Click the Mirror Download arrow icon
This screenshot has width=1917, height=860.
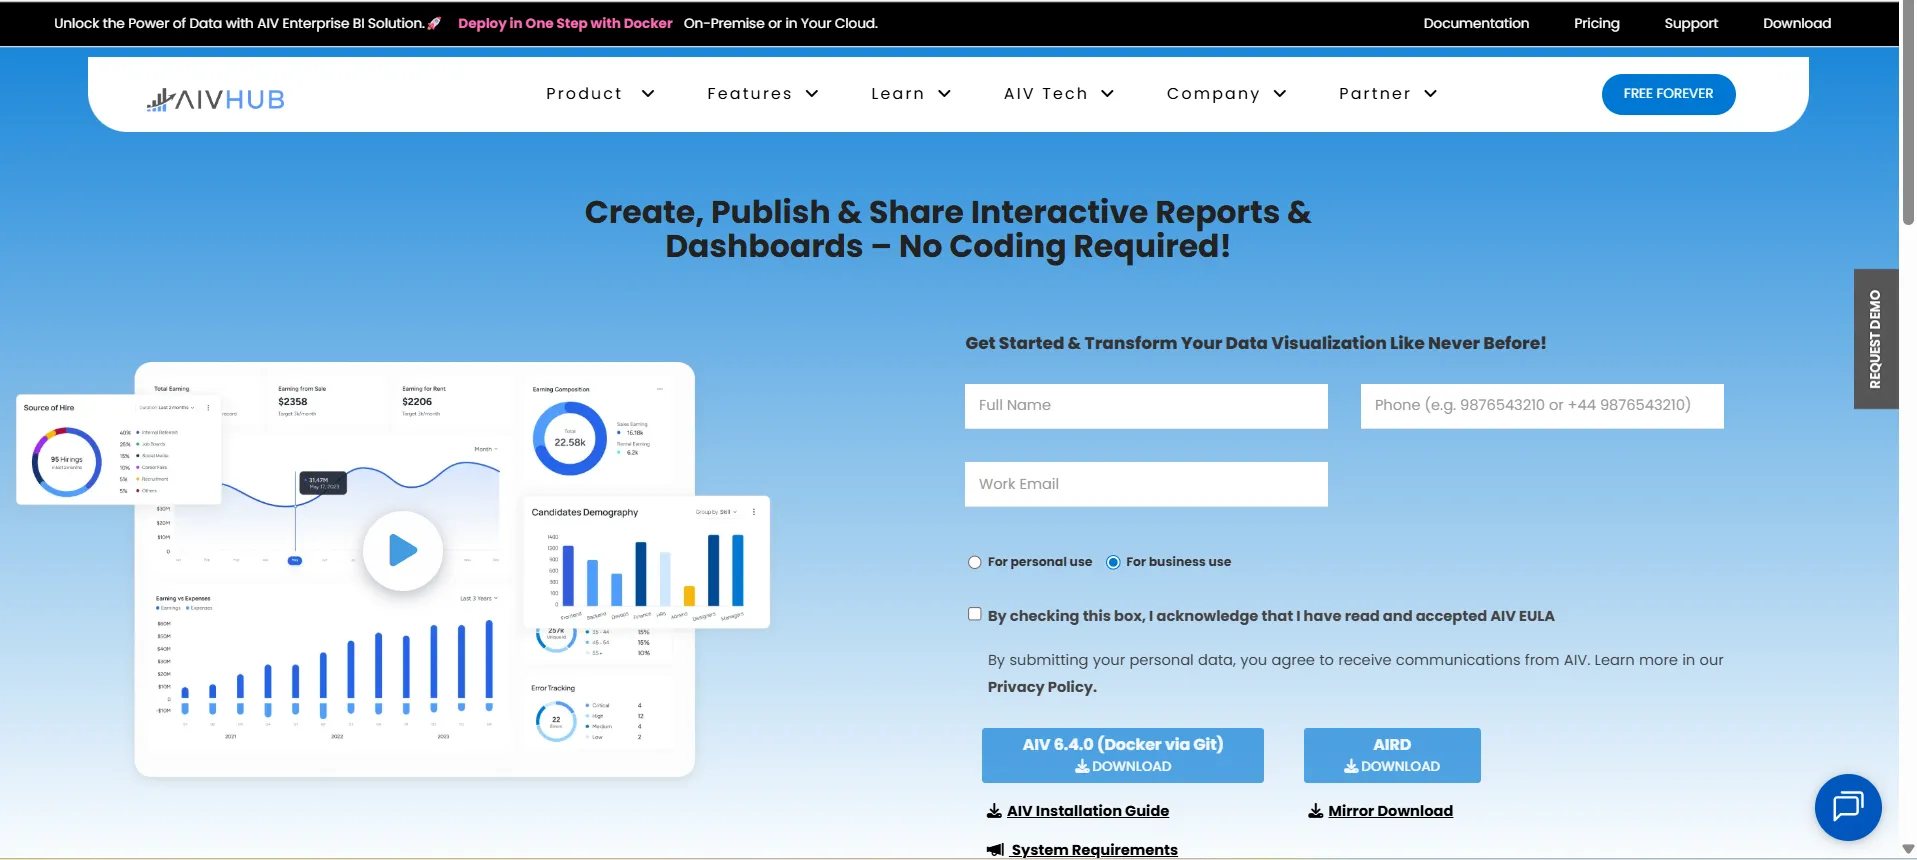1316,811
